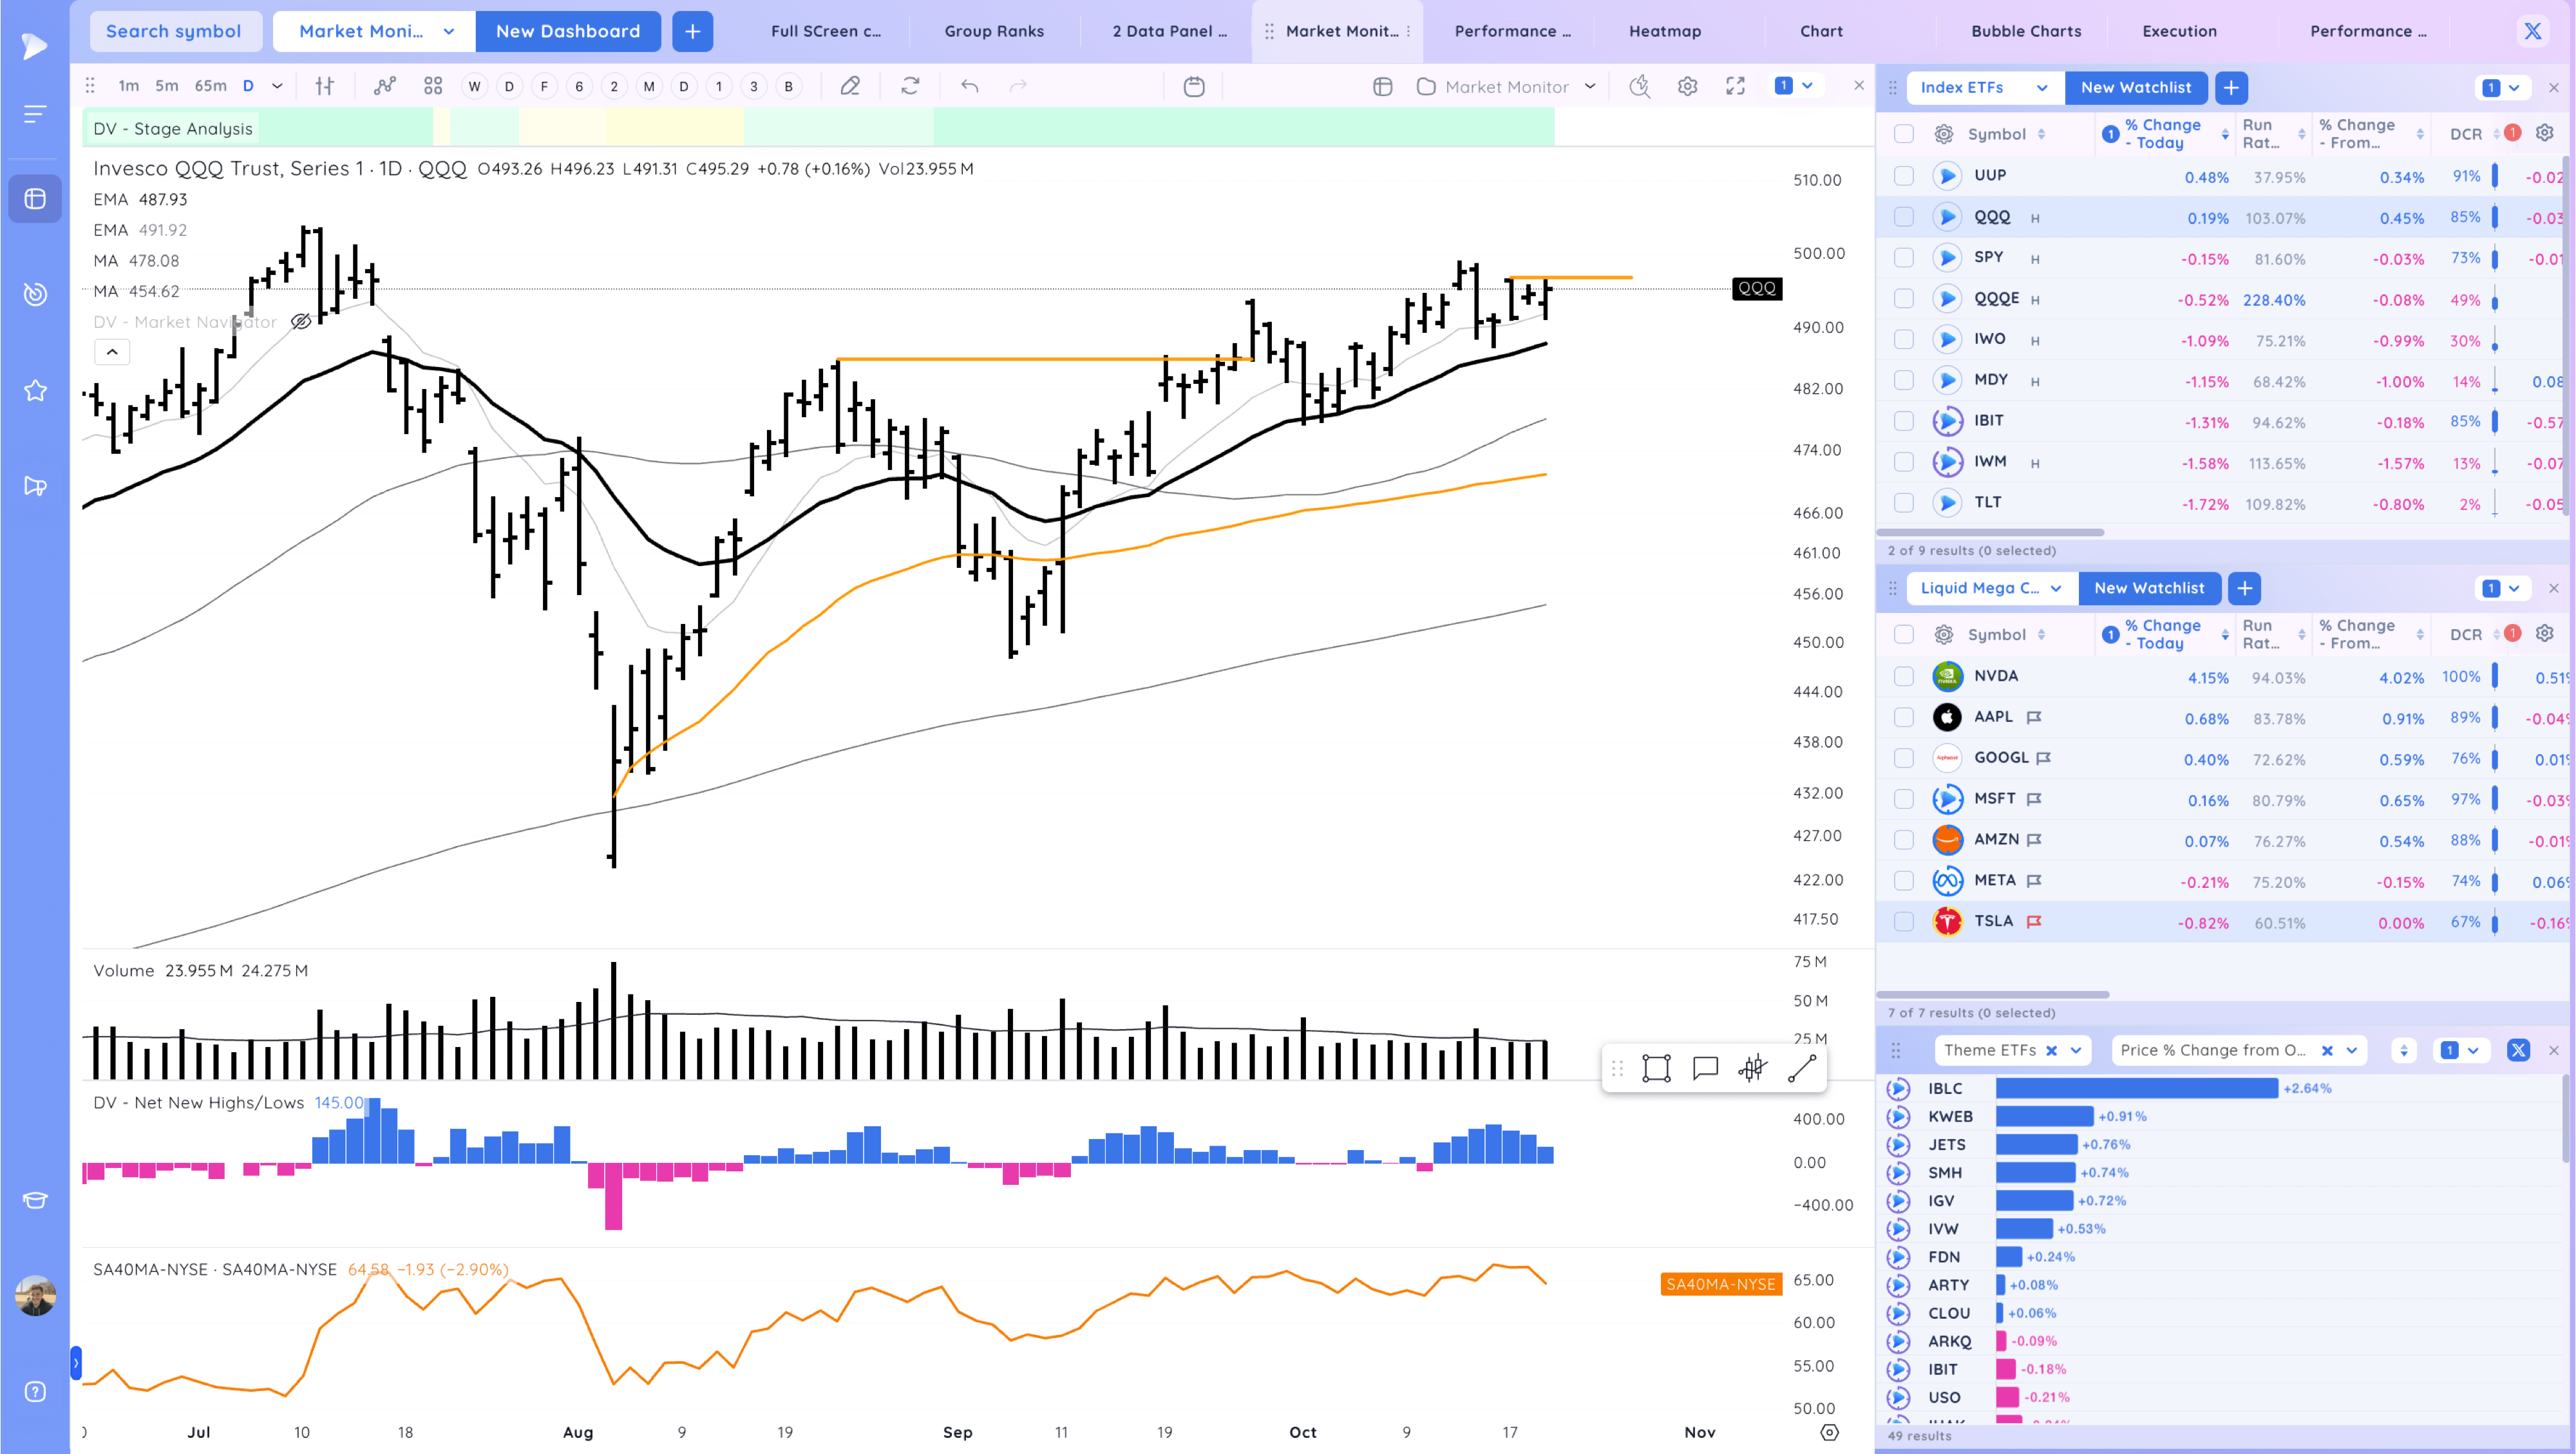Expand the Index ETFs watchlist dropdown
This screenshot has width=2576, height=1454.
tap(2041, 88)
